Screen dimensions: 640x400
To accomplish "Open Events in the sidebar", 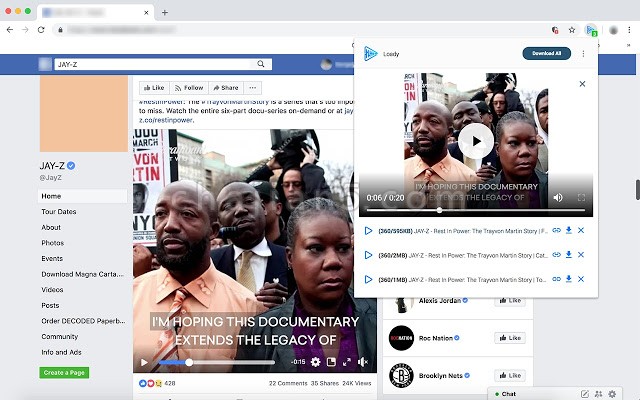I will [52, 258].
